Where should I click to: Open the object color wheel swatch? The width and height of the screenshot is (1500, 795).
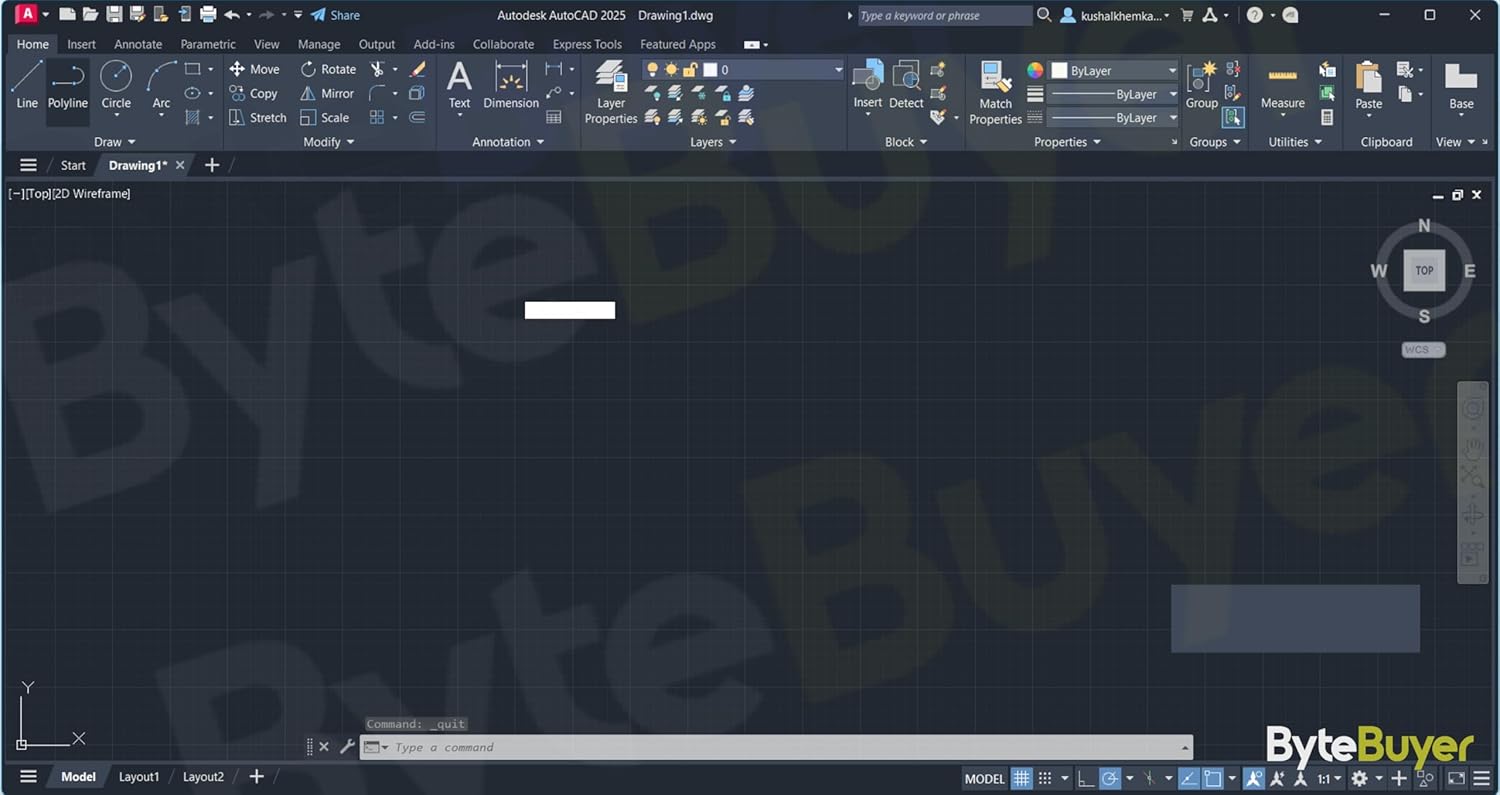click(1035, 70)
